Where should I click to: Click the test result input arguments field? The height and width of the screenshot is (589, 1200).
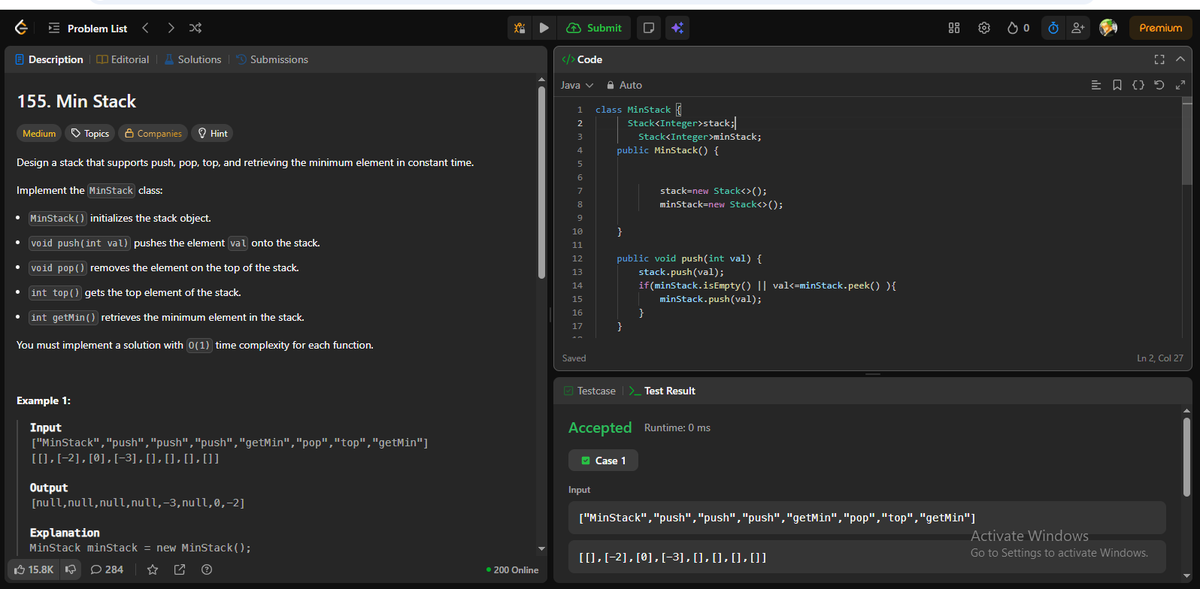868,556
